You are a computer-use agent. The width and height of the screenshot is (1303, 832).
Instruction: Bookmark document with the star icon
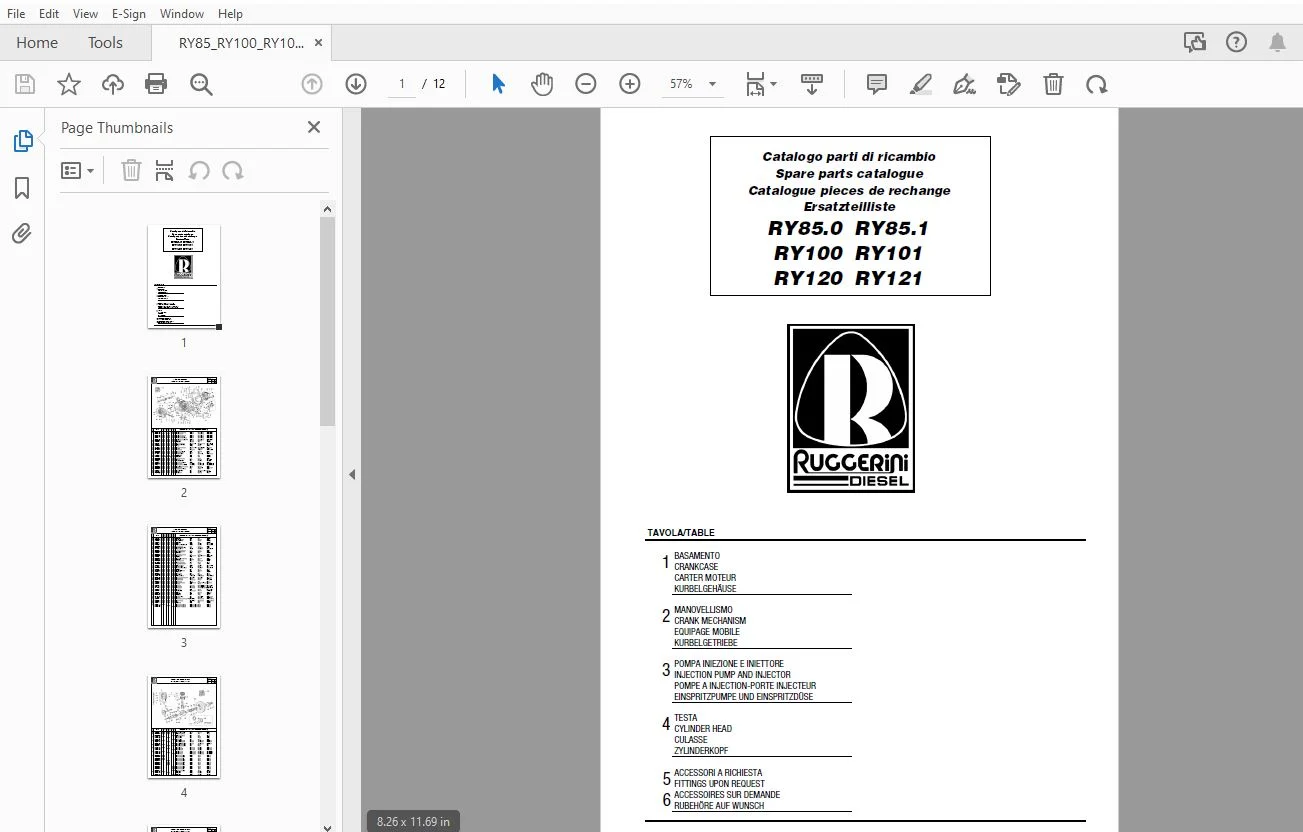coord(68,84)
